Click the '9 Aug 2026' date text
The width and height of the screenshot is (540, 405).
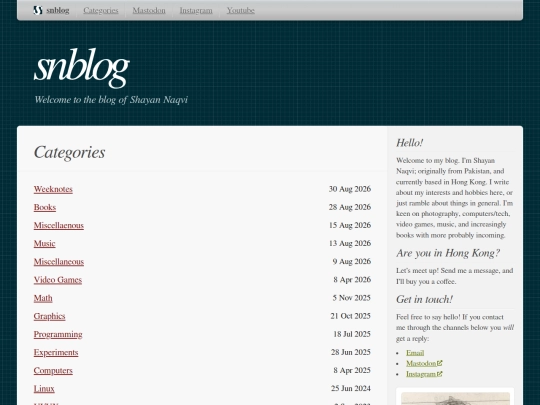(352, 261)
